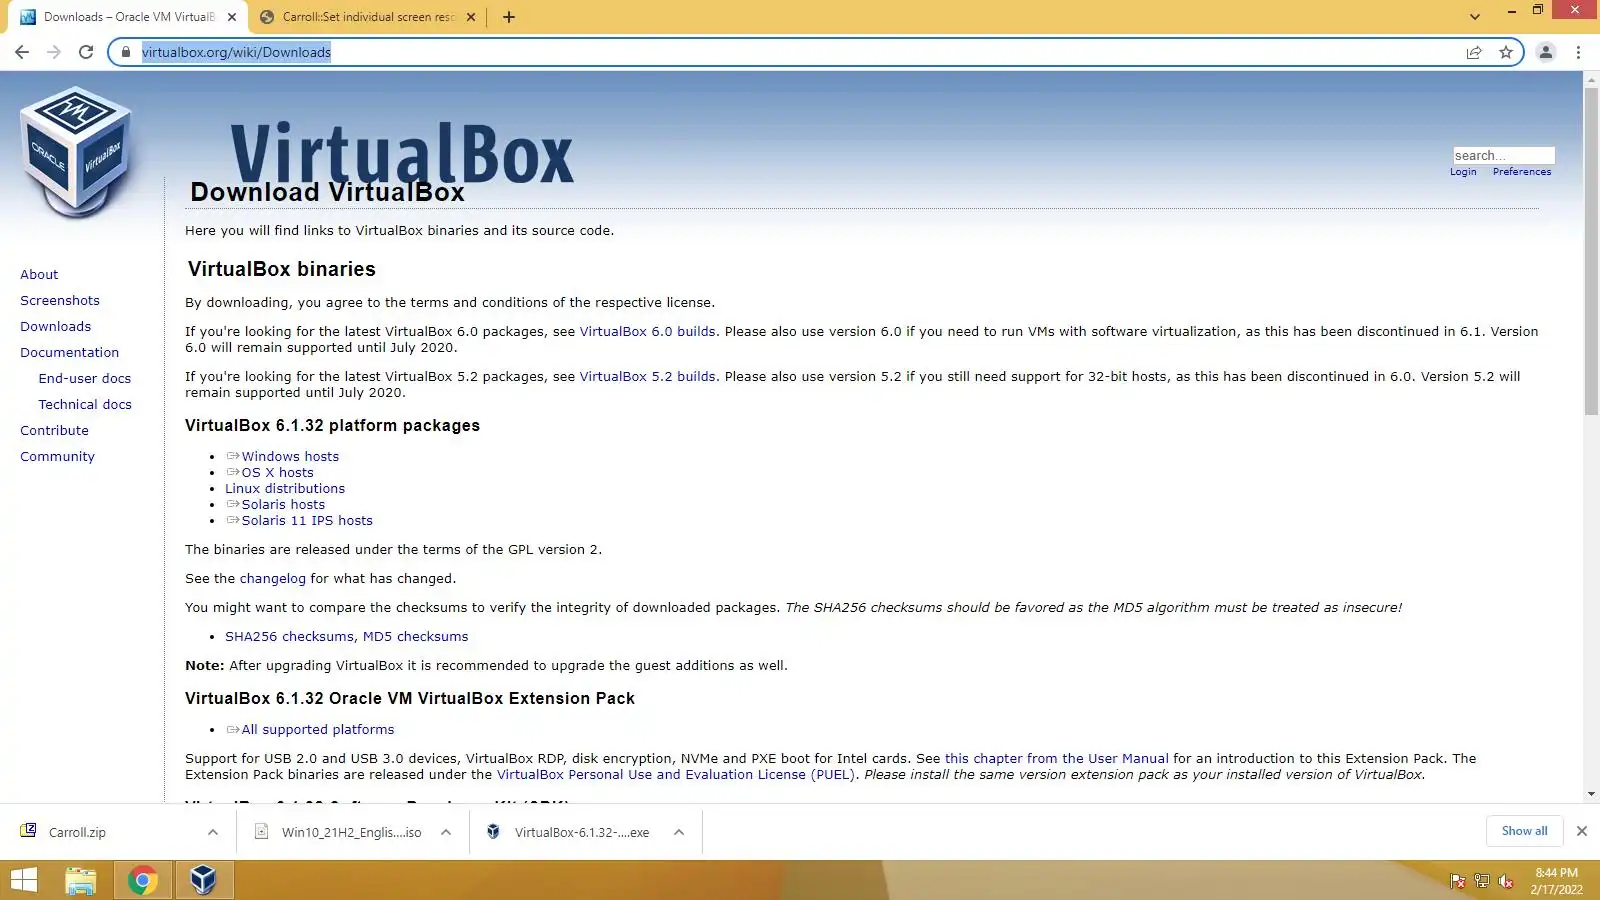This screenshot has width=1600, height=900.
Task: Open the VirtualBox Personal Use and Evaluation License link
Action: [676, 774]
